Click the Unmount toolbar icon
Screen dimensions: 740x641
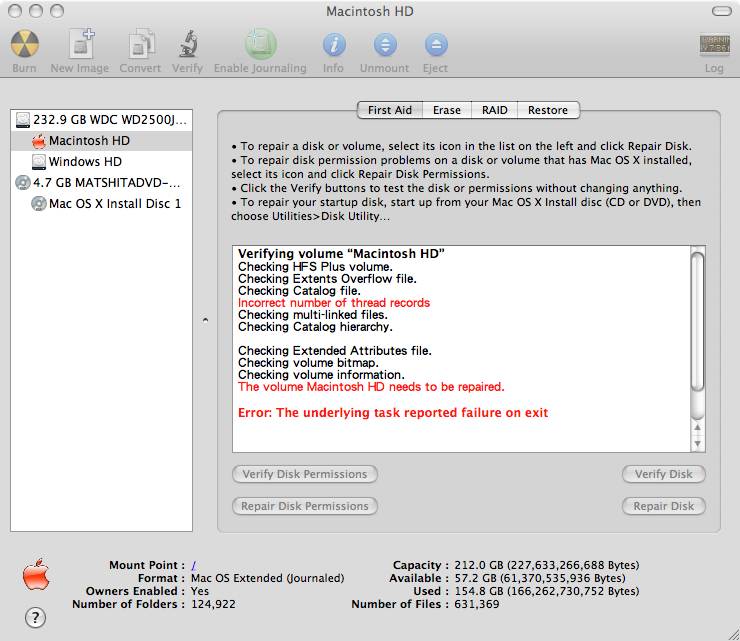[385, 45]
